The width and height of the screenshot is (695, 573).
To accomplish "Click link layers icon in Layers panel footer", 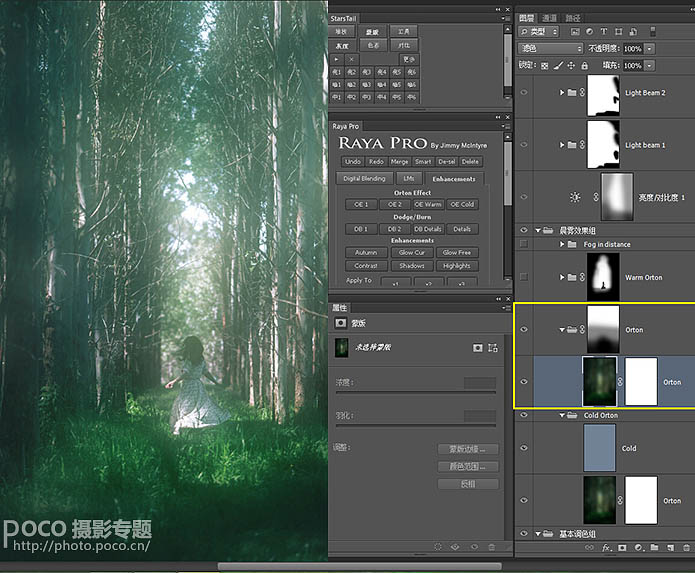I will pos(589,548).
